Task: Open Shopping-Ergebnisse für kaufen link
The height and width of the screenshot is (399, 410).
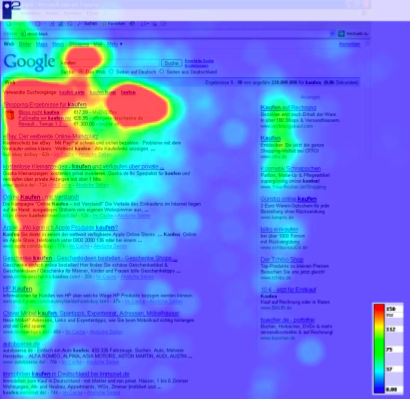Action: click(45, 104)
